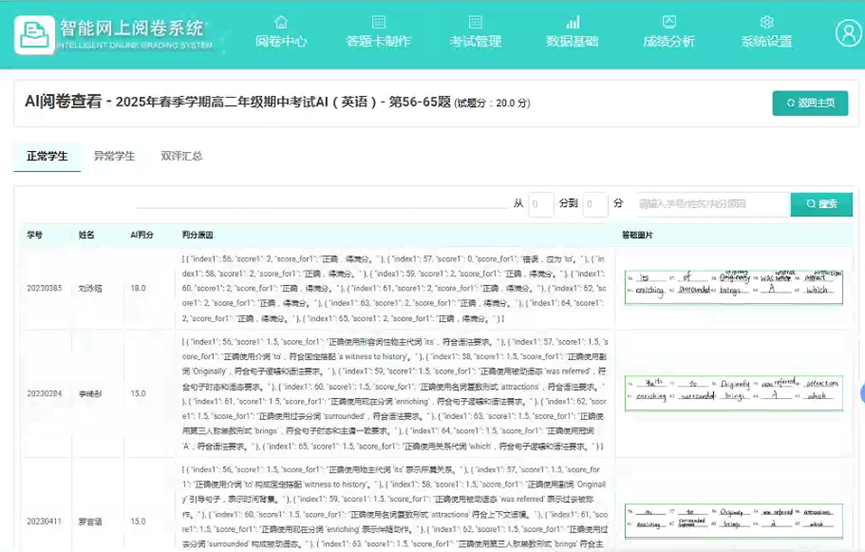Open 系统设置 gear icon
Image resolution: width=865 pixels, height=552 pixels.
pyautogui.click(x=766, y=22)
